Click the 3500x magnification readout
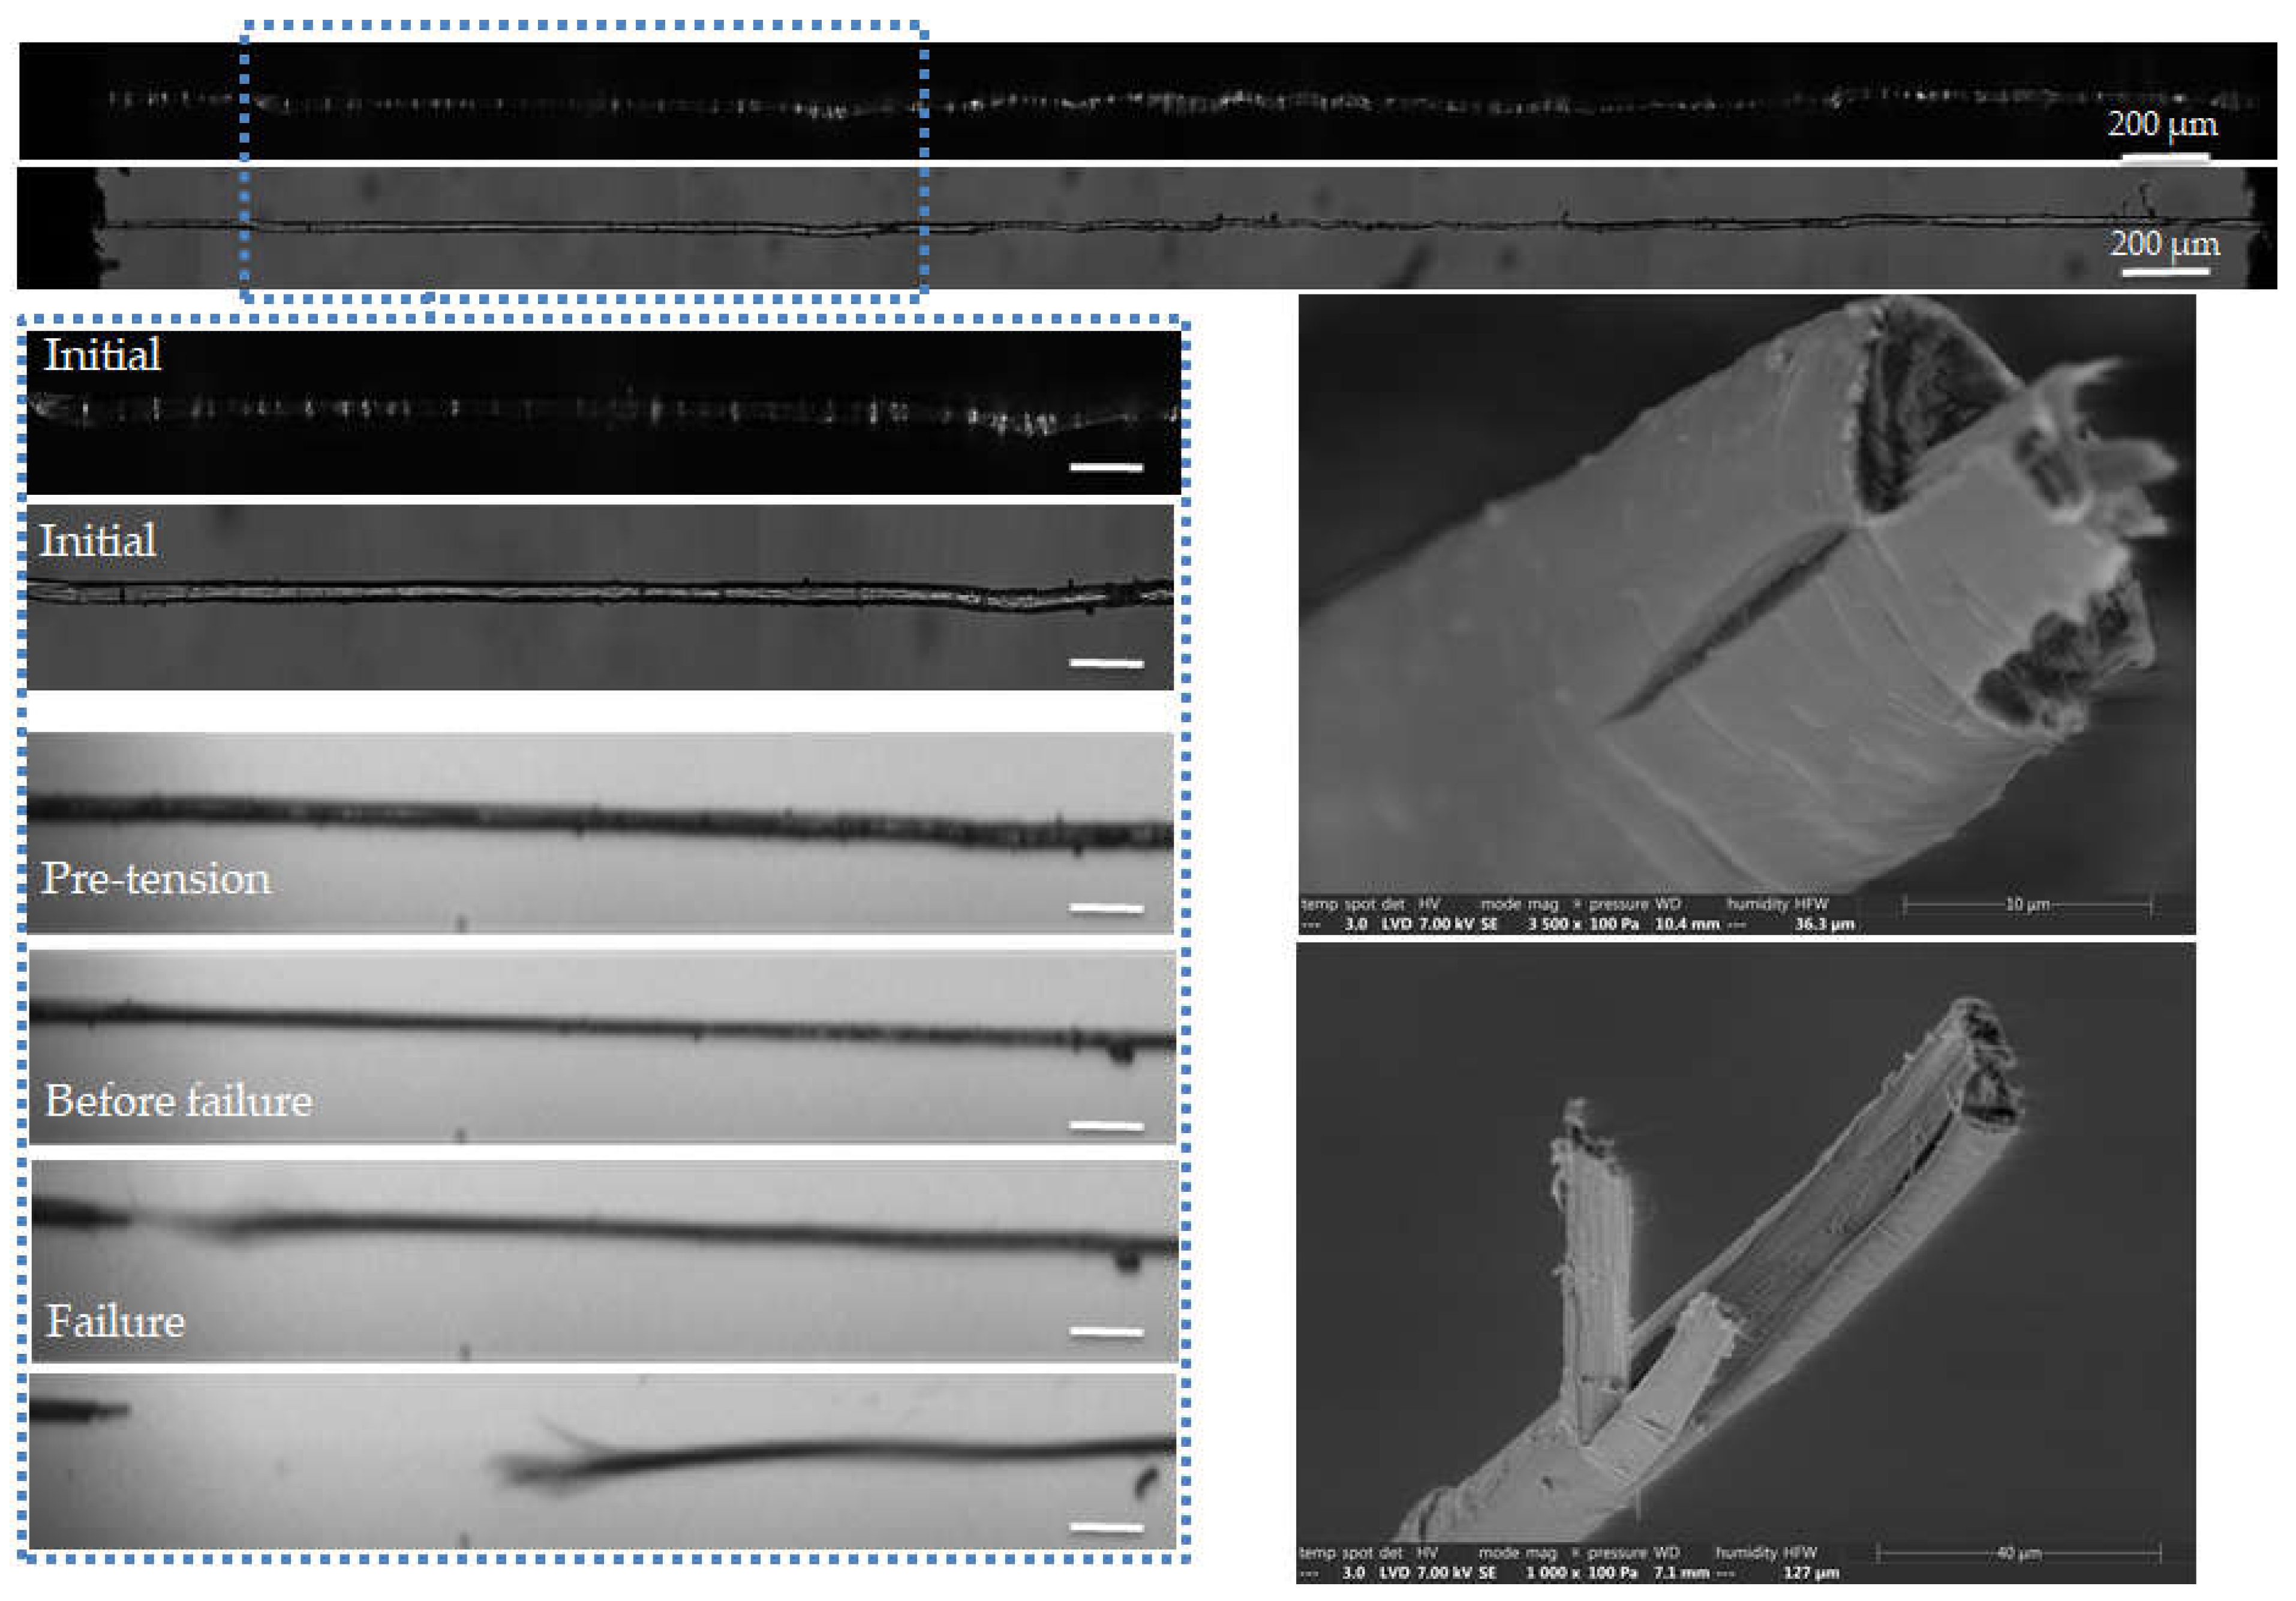 pos(1553,925)
